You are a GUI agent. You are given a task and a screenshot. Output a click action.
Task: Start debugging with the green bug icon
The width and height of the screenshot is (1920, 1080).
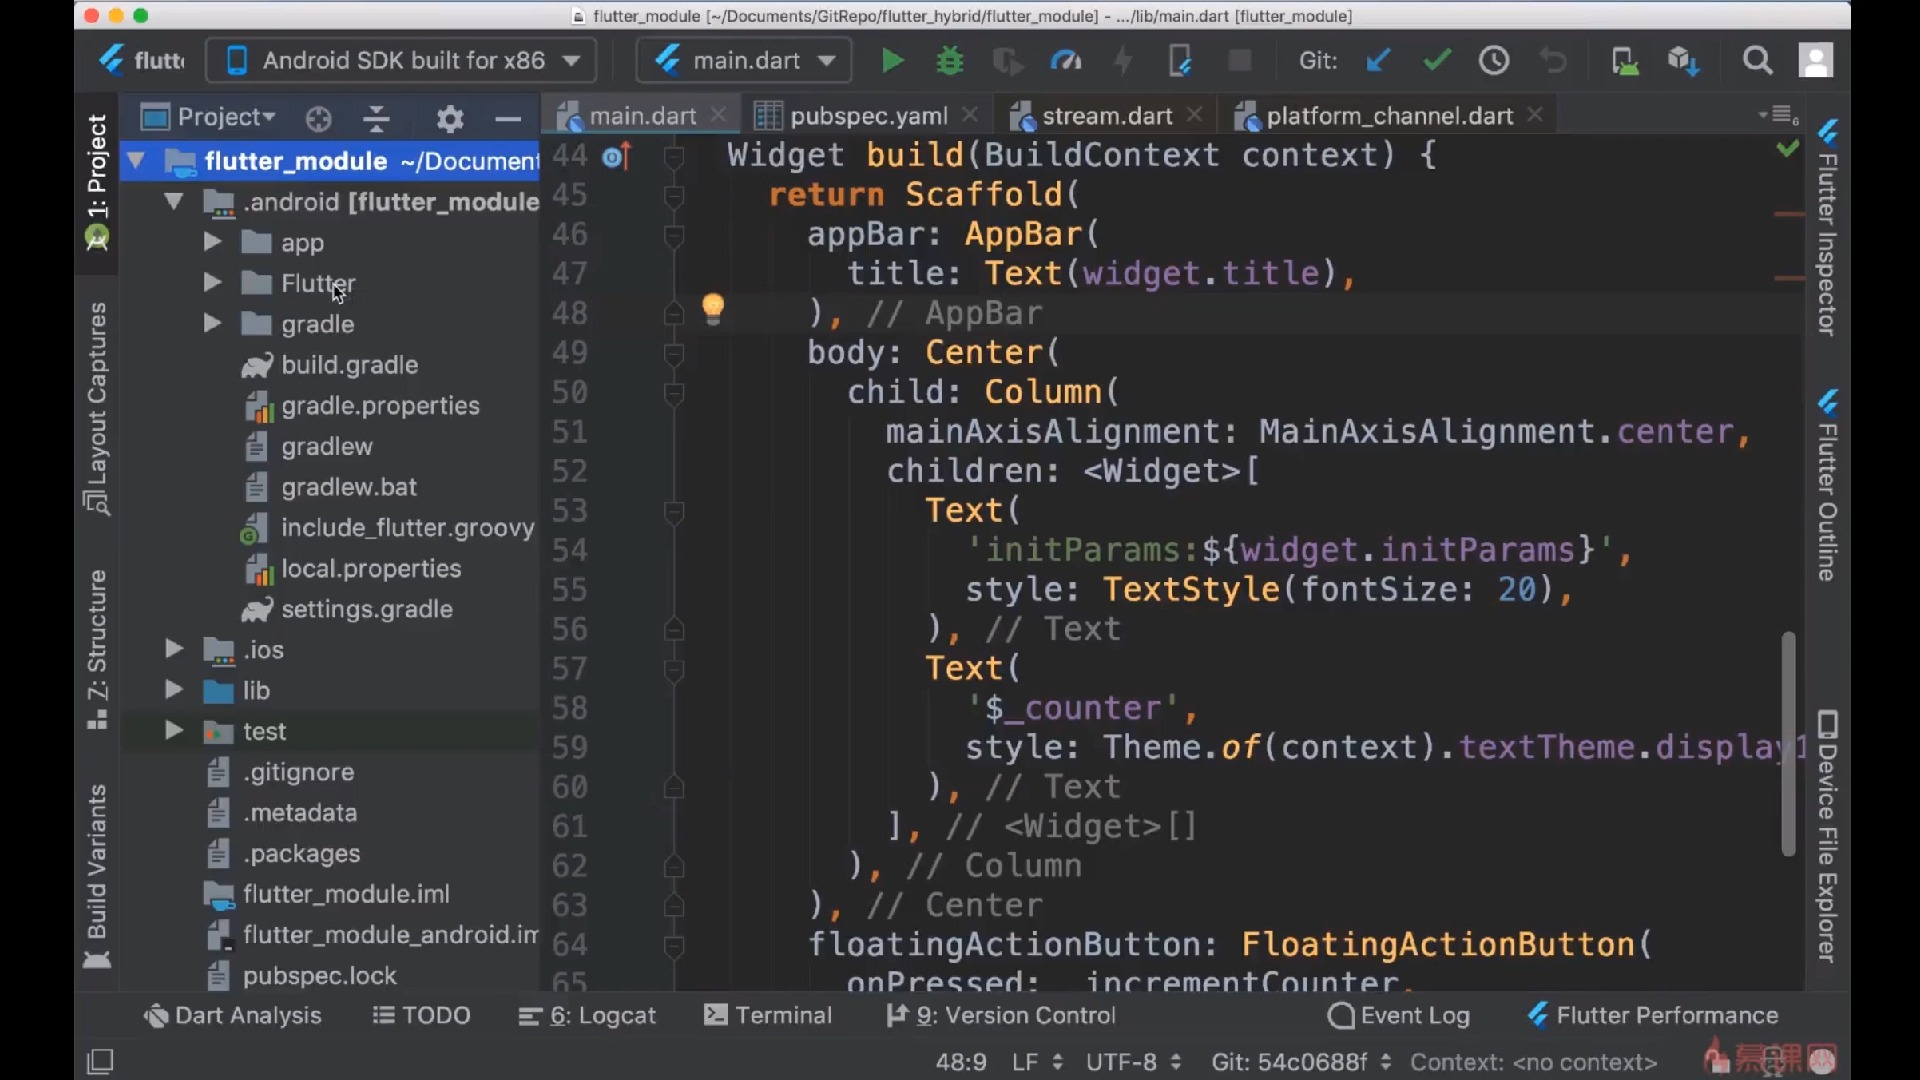point(950,61)
